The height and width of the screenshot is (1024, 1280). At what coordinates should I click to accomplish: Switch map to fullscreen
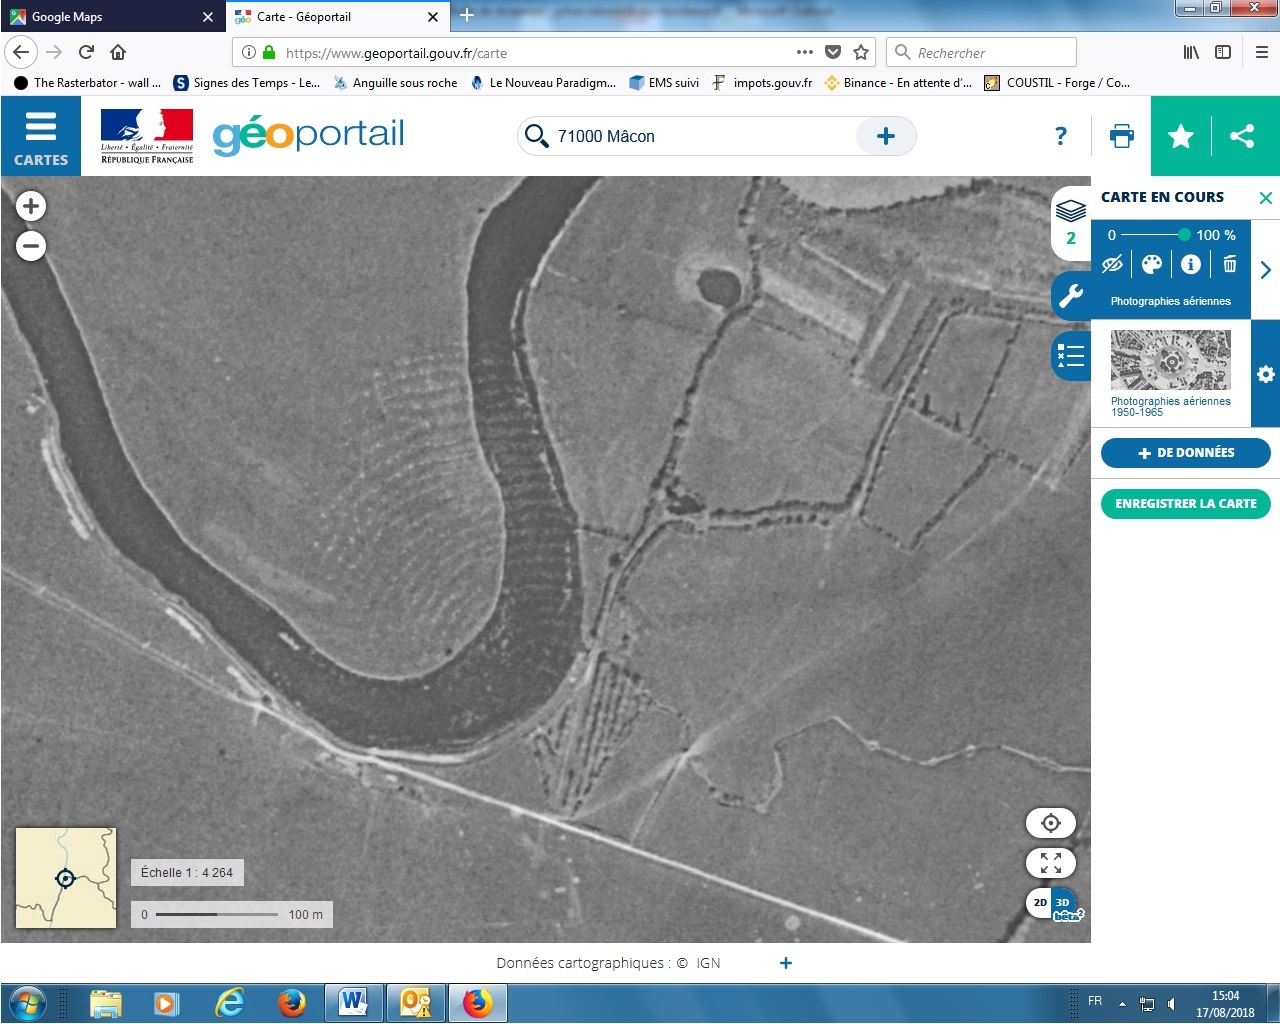tap(1051, 862)
